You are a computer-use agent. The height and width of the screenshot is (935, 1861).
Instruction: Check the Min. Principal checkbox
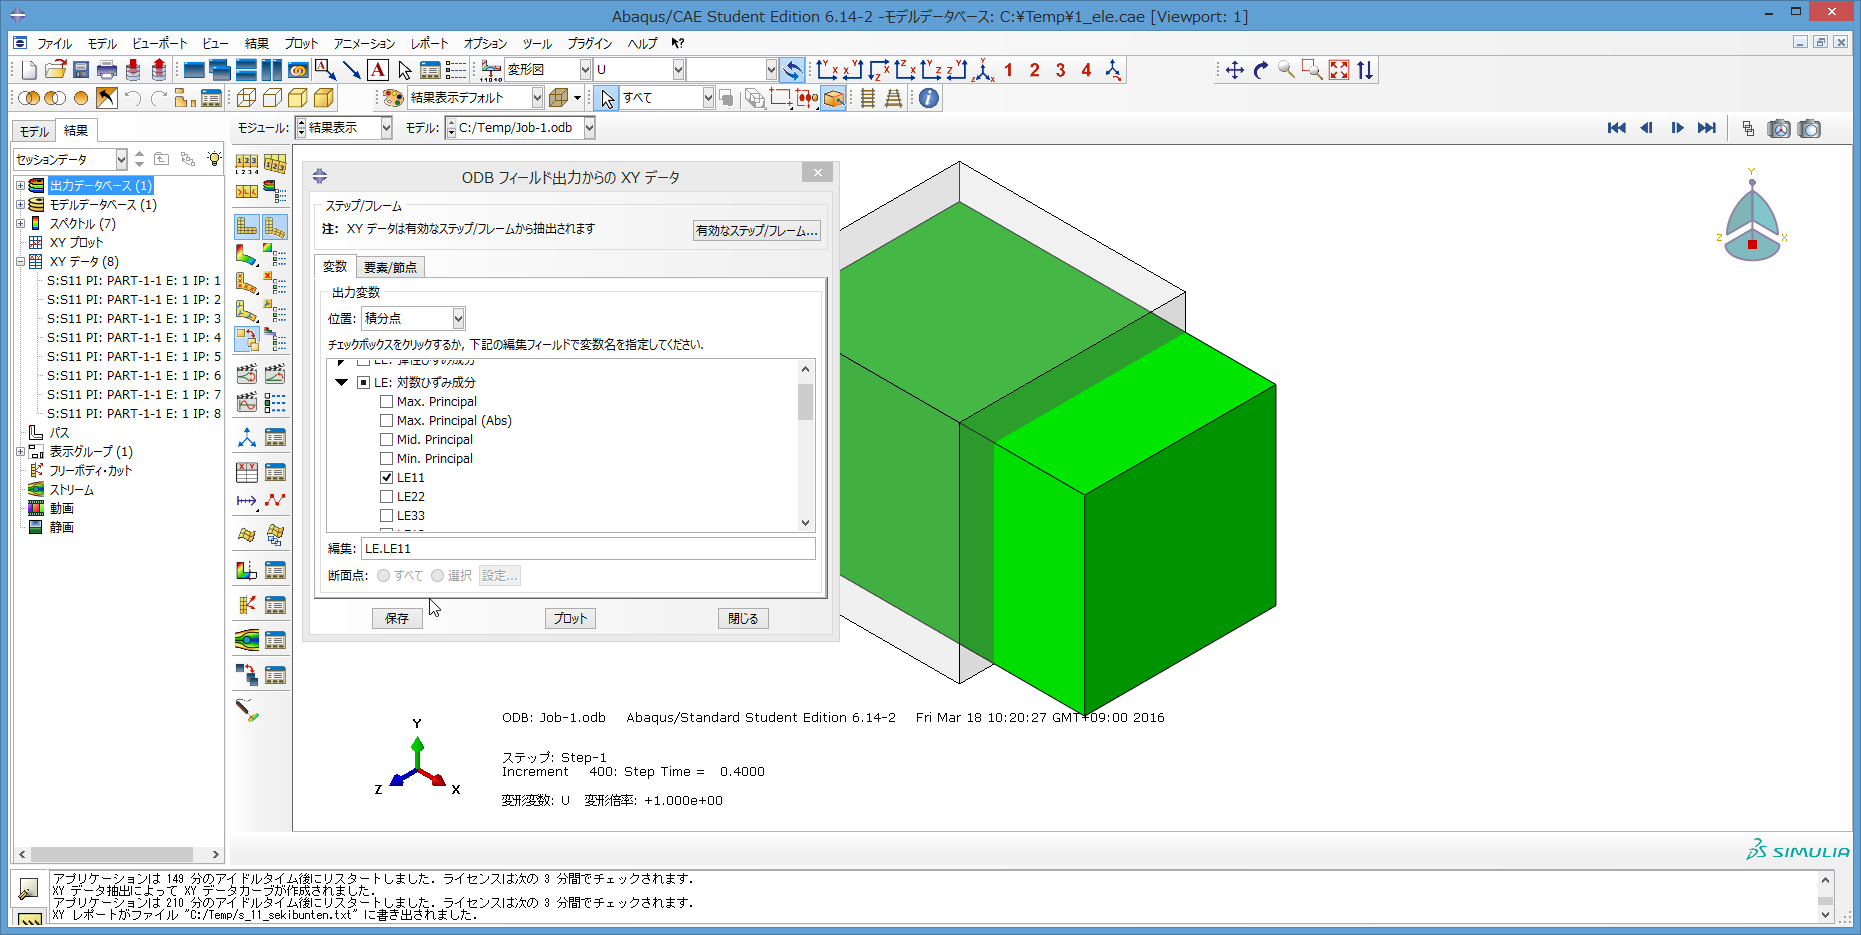tap(386, 459)
